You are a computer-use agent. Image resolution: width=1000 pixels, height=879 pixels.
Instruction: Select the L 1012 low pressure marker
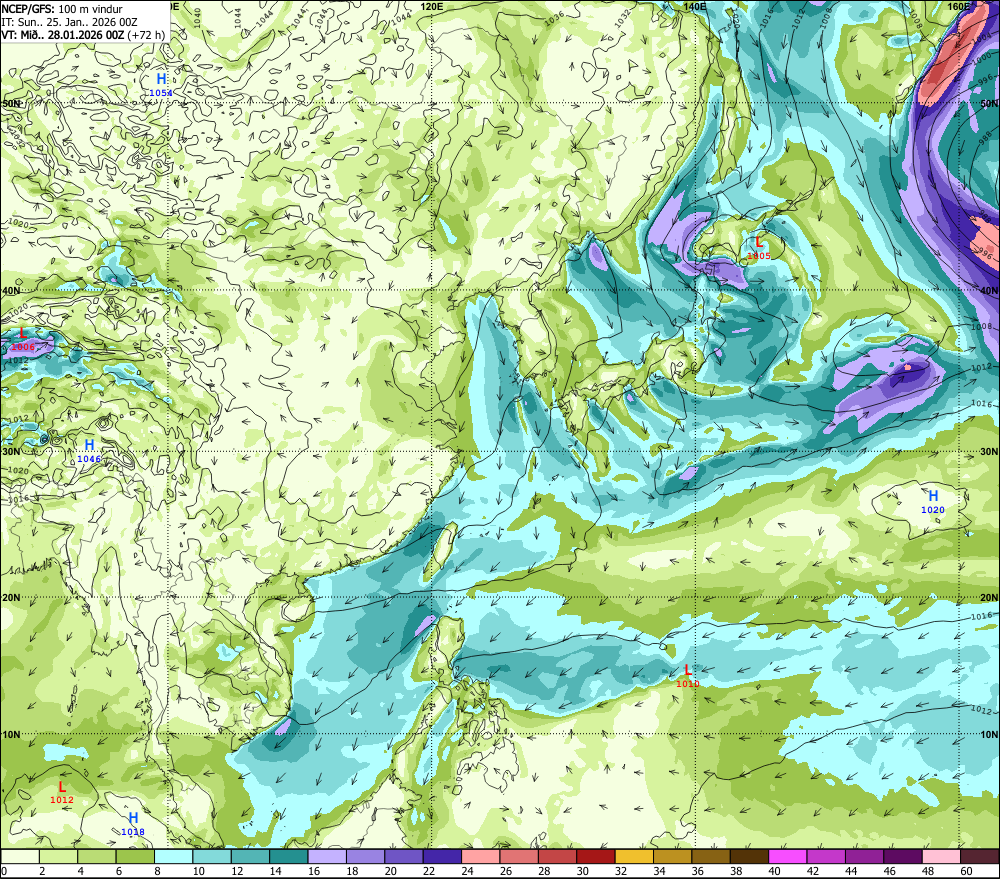coord(62,792)
